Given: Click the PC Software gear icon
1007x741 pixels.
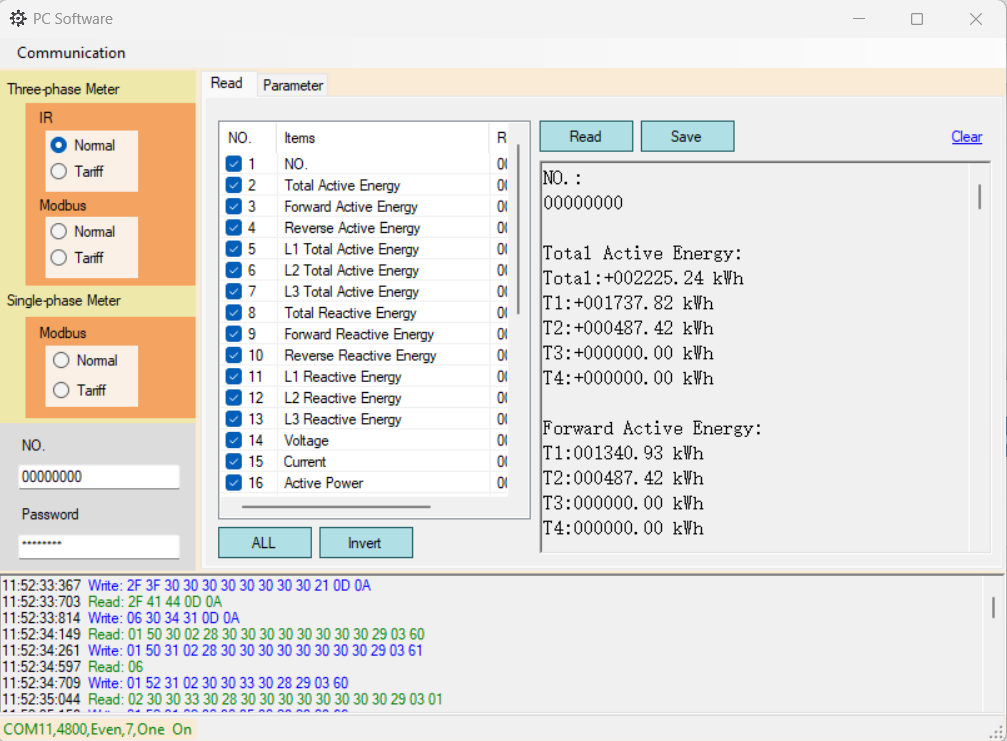Looking at the screenshot, I should [x=18, y=18].
